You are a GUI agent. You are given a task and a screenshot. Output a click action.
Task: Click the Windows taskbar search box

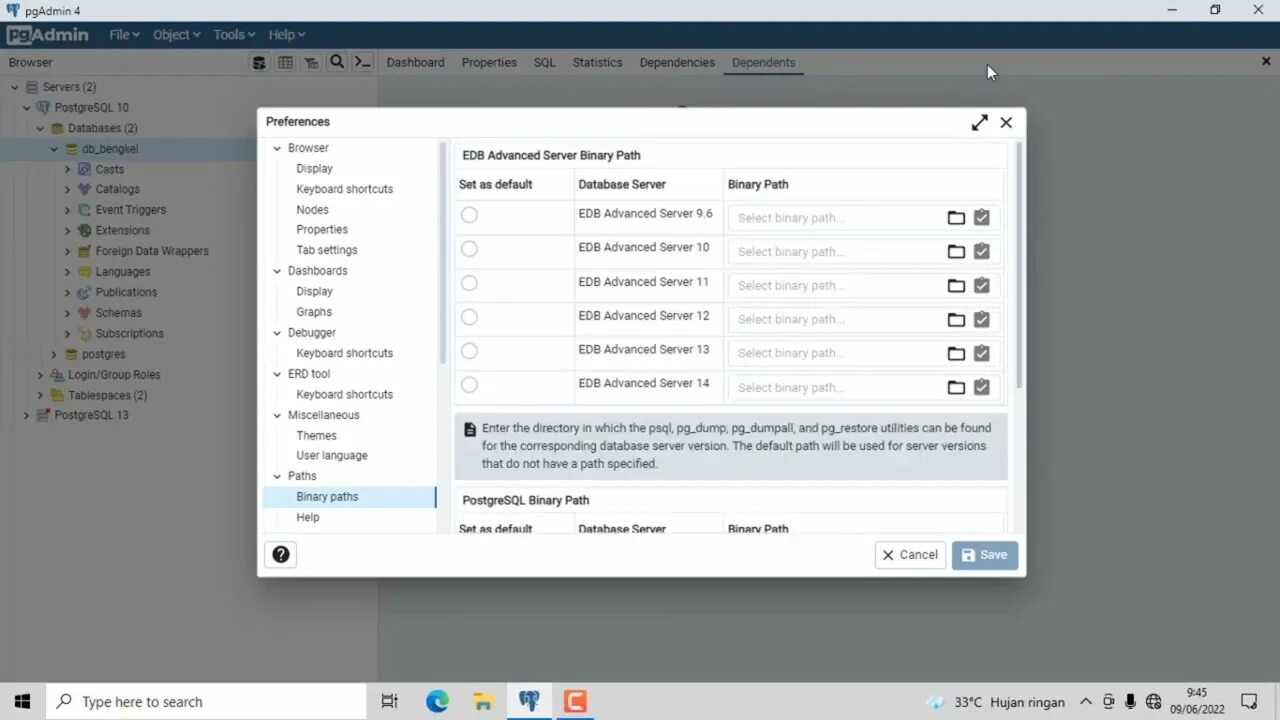(x=207, y=702)
